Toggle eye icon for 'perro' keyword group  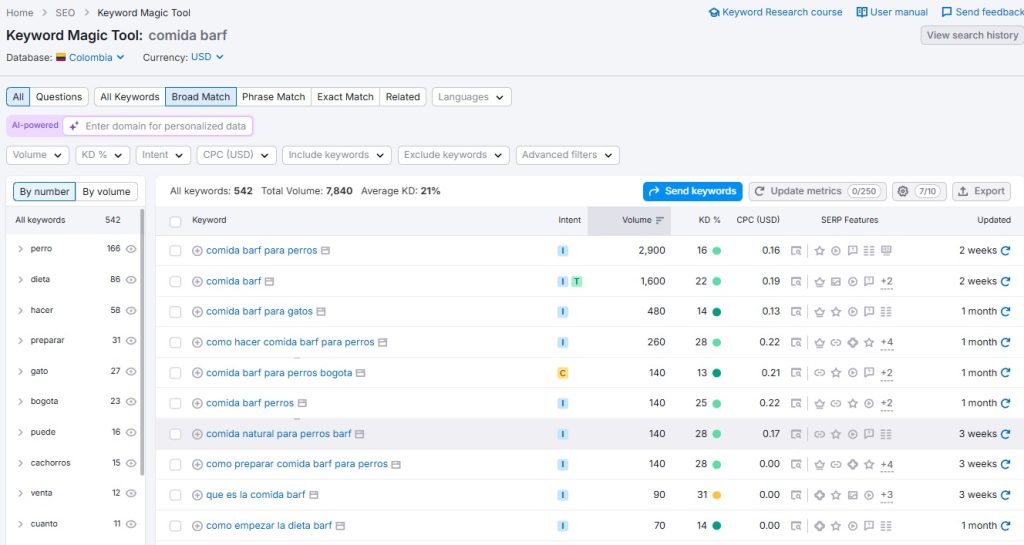pos(131,249)
